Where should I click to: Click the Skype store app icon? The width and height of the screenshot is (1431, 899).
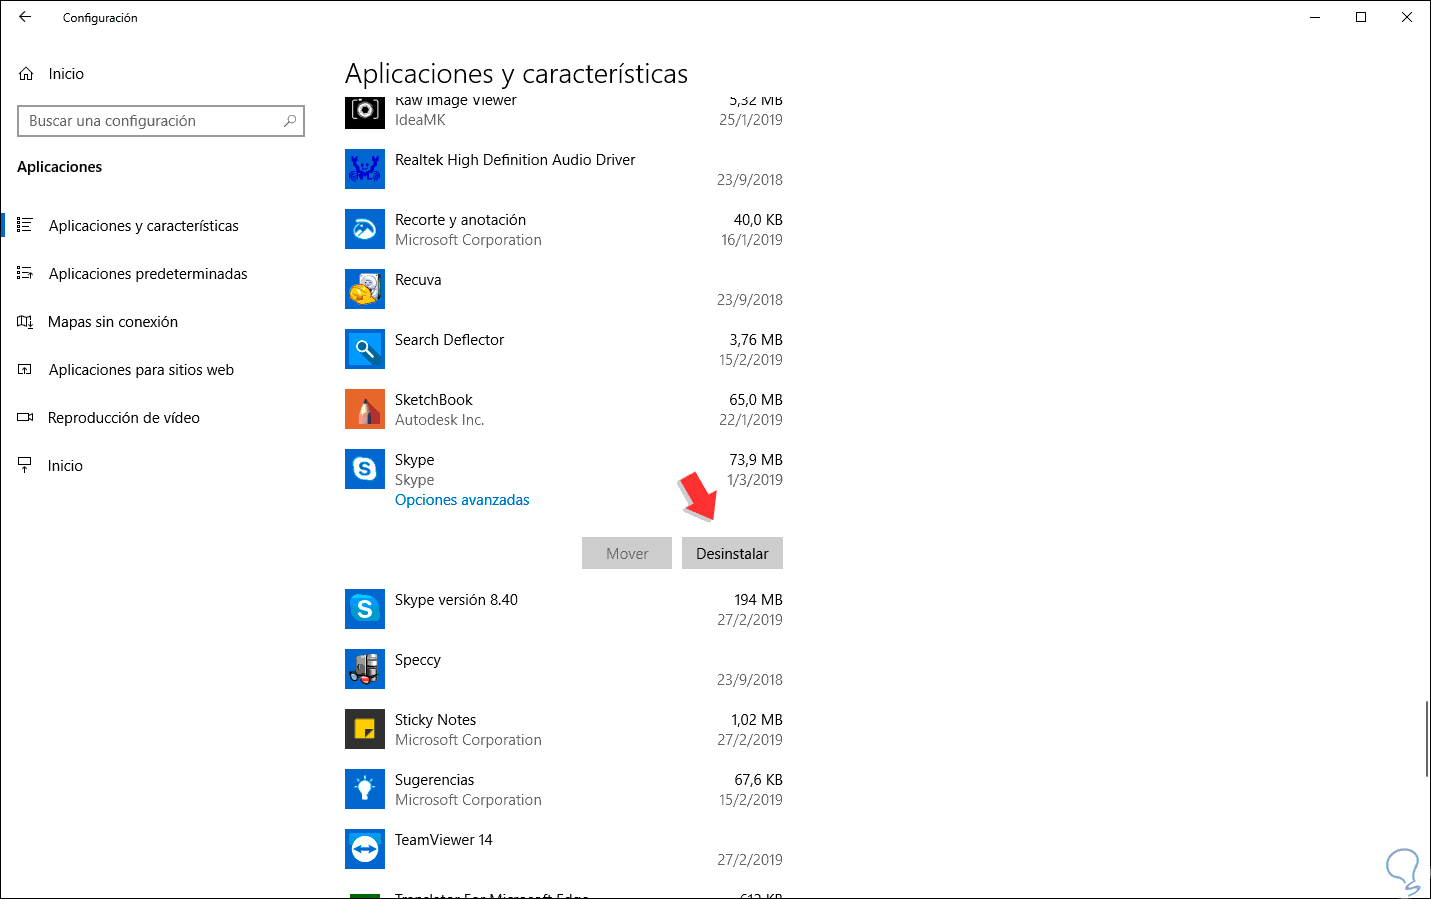pyautogui.click(x=365, y=469)
